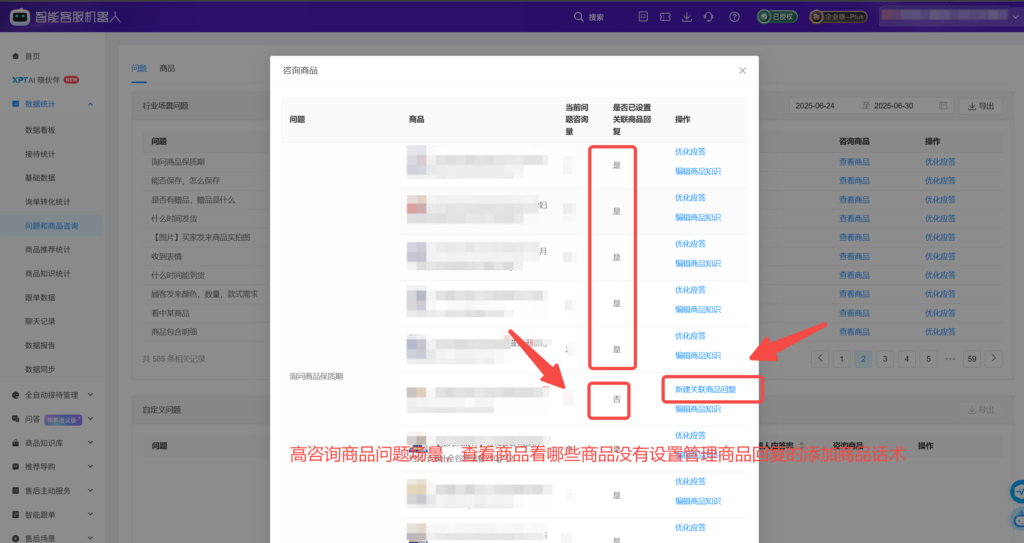Screen dimensions: 1024x543
Task: Click the 2025-06-24 start date field
Action: (x=815, y=106)
